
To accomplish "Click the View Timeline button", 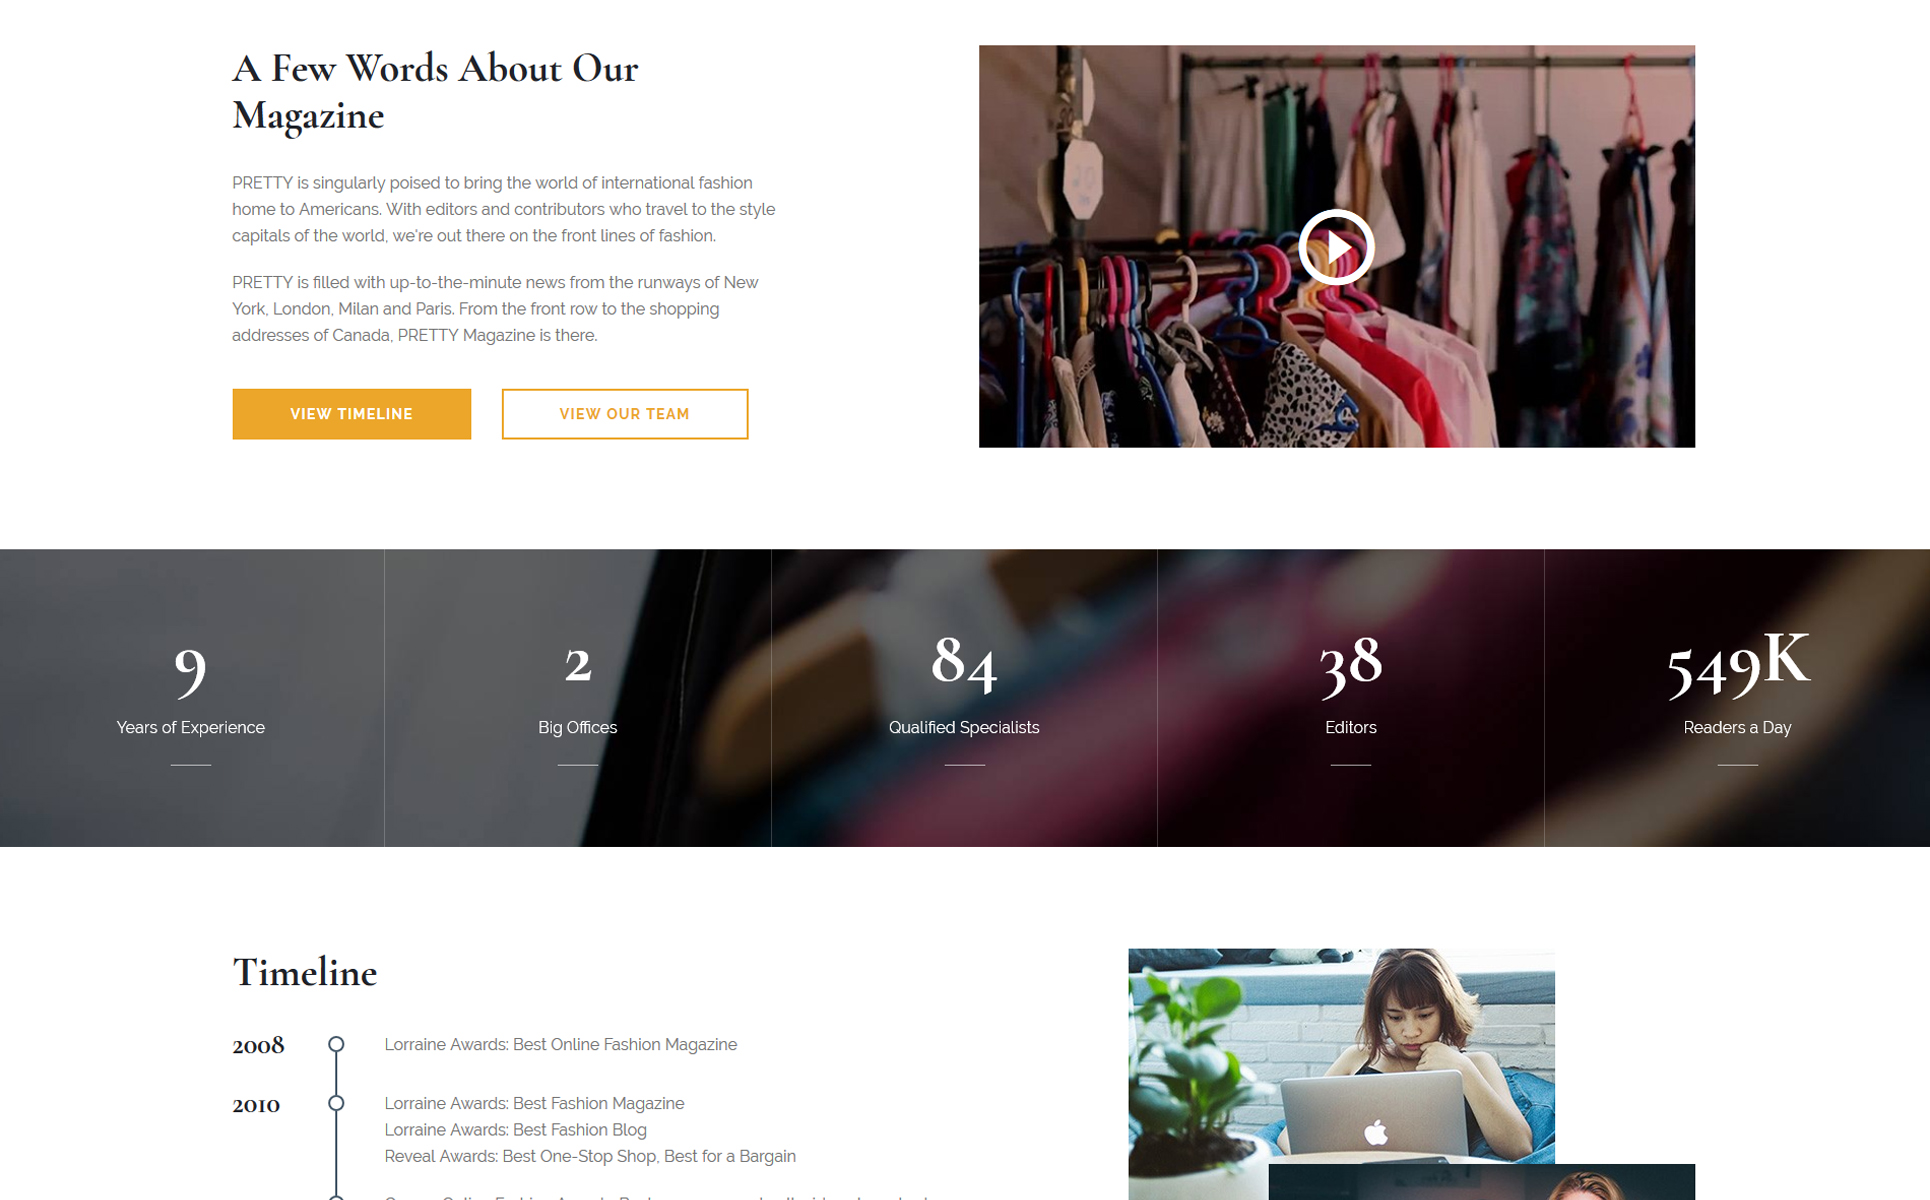I will coord(351,414).
